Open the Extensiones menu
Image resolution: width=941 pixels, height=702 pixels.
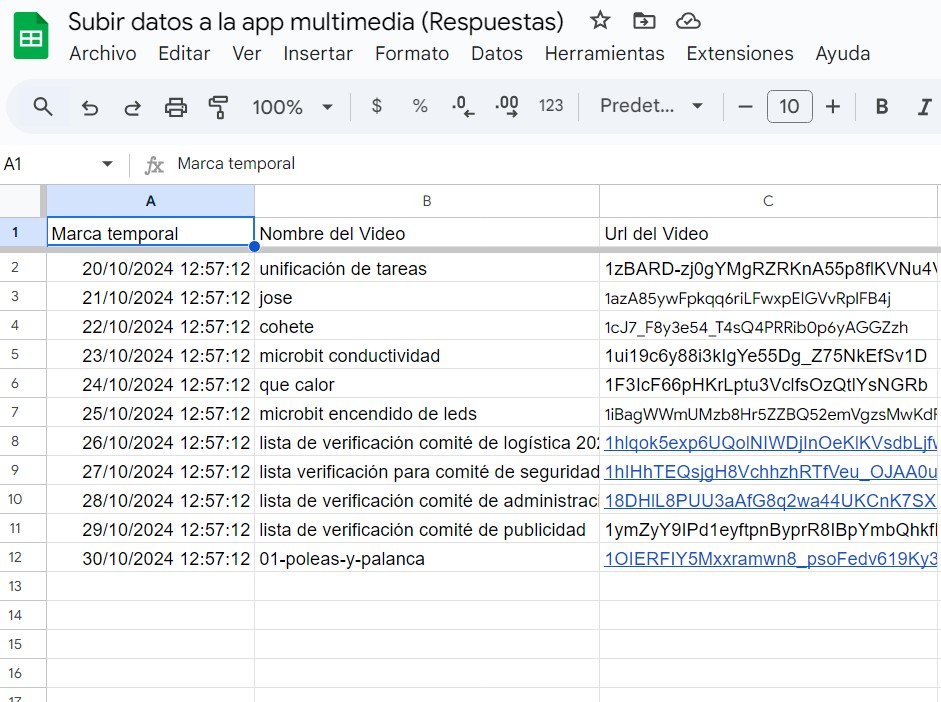coord(740,54)
